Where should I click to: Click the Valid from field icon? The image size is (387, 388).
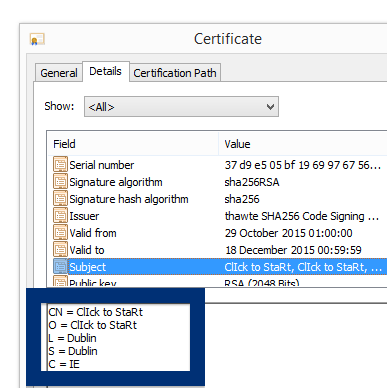tap(60, 232)
